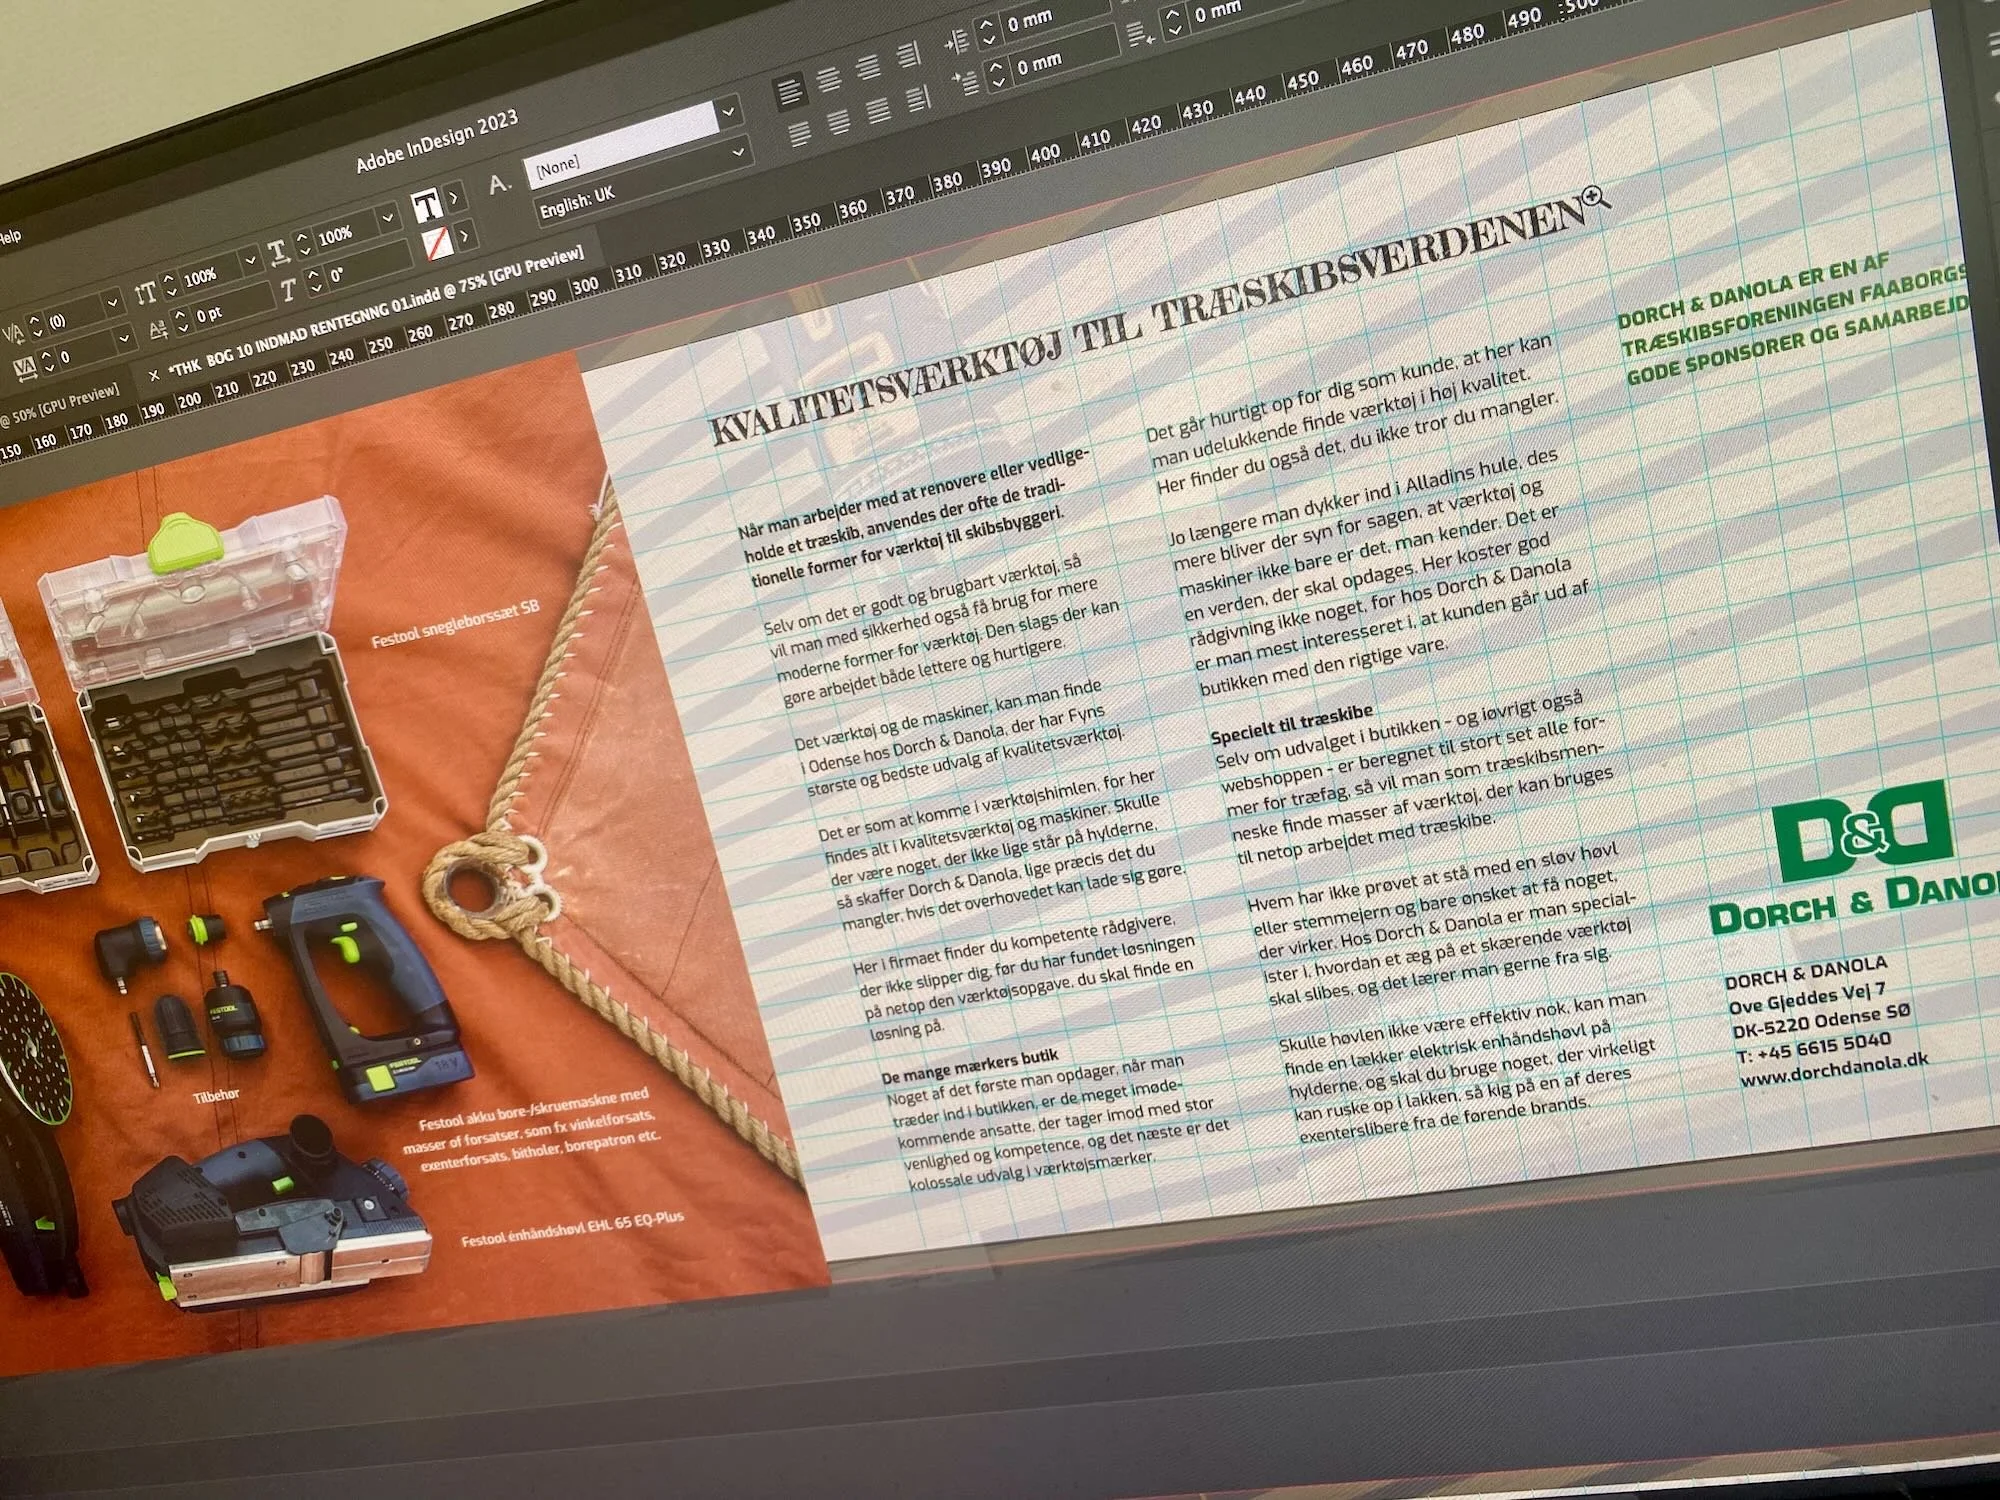The height and width of the screenshot is (1500, 2000).
Task: Close the THK BOG 10 document tab
Action: [x=153, y=375]
